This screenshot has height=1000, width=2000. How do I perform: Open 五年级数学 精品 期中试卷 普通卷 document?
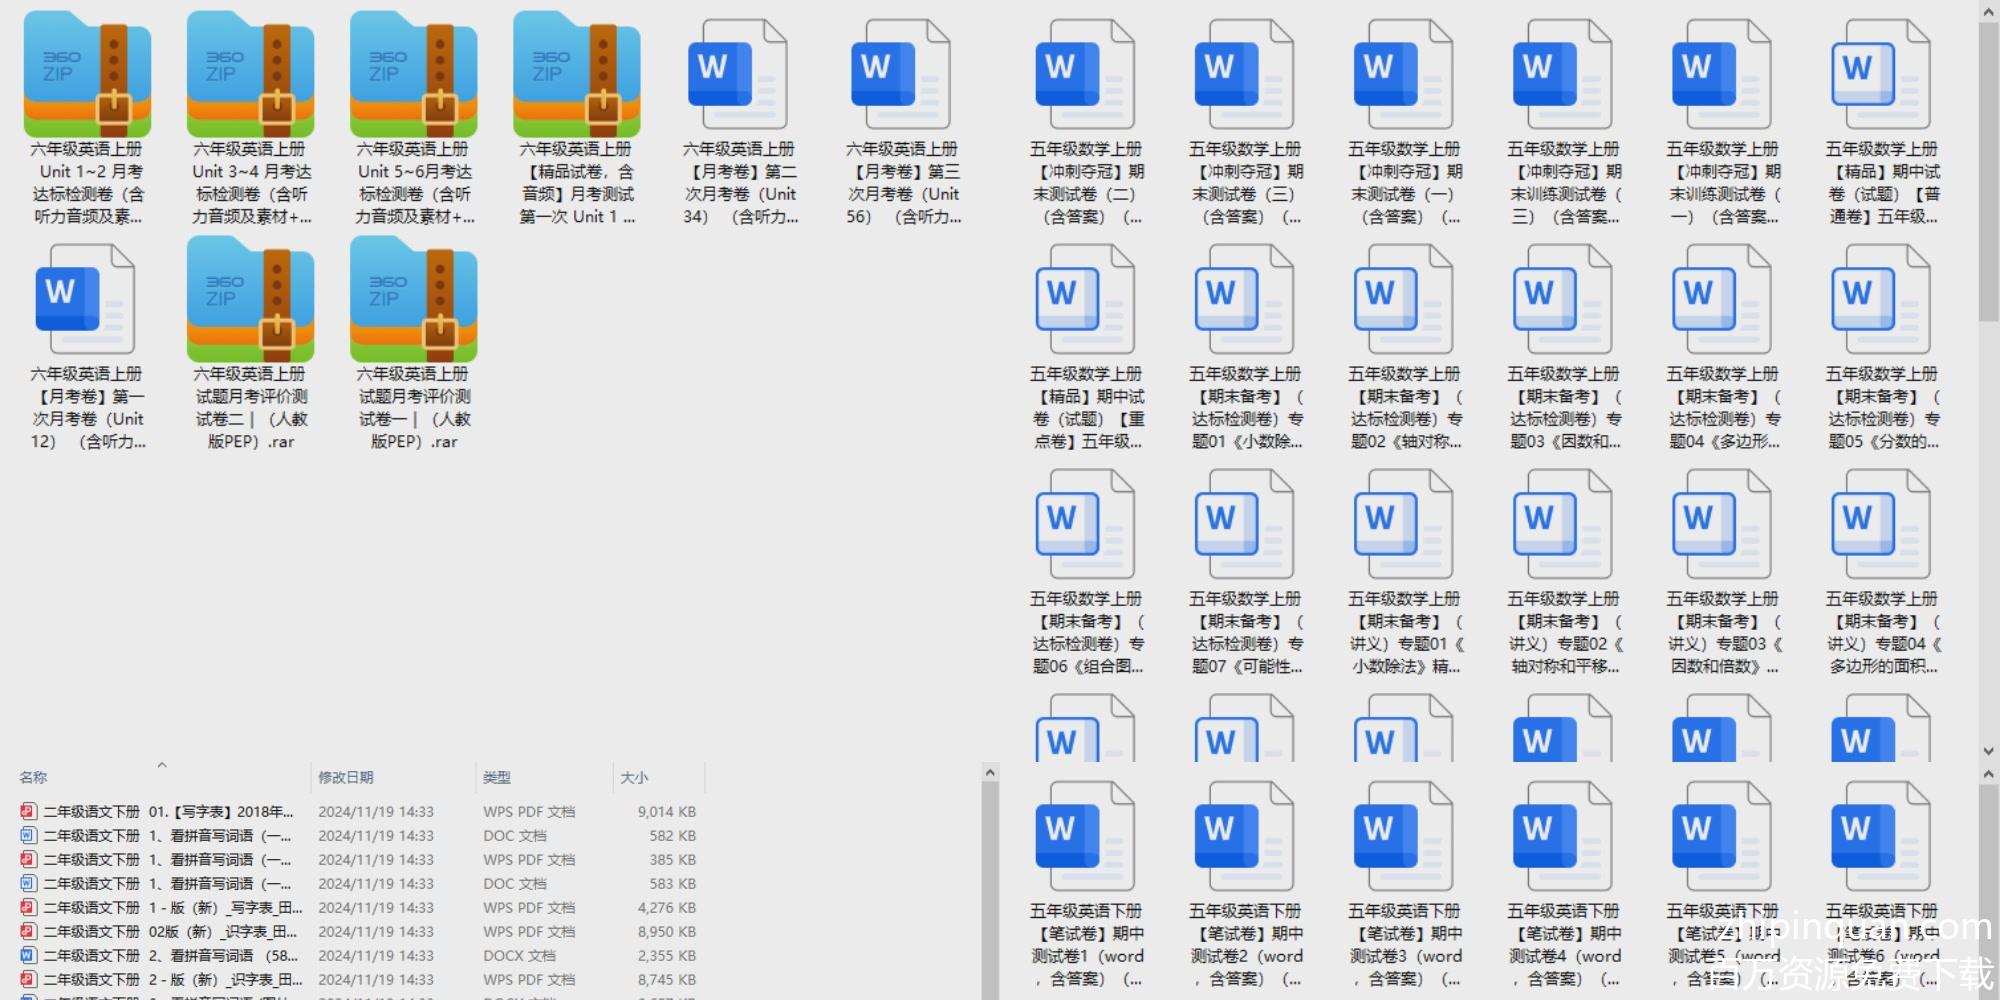pos(1881,75)
